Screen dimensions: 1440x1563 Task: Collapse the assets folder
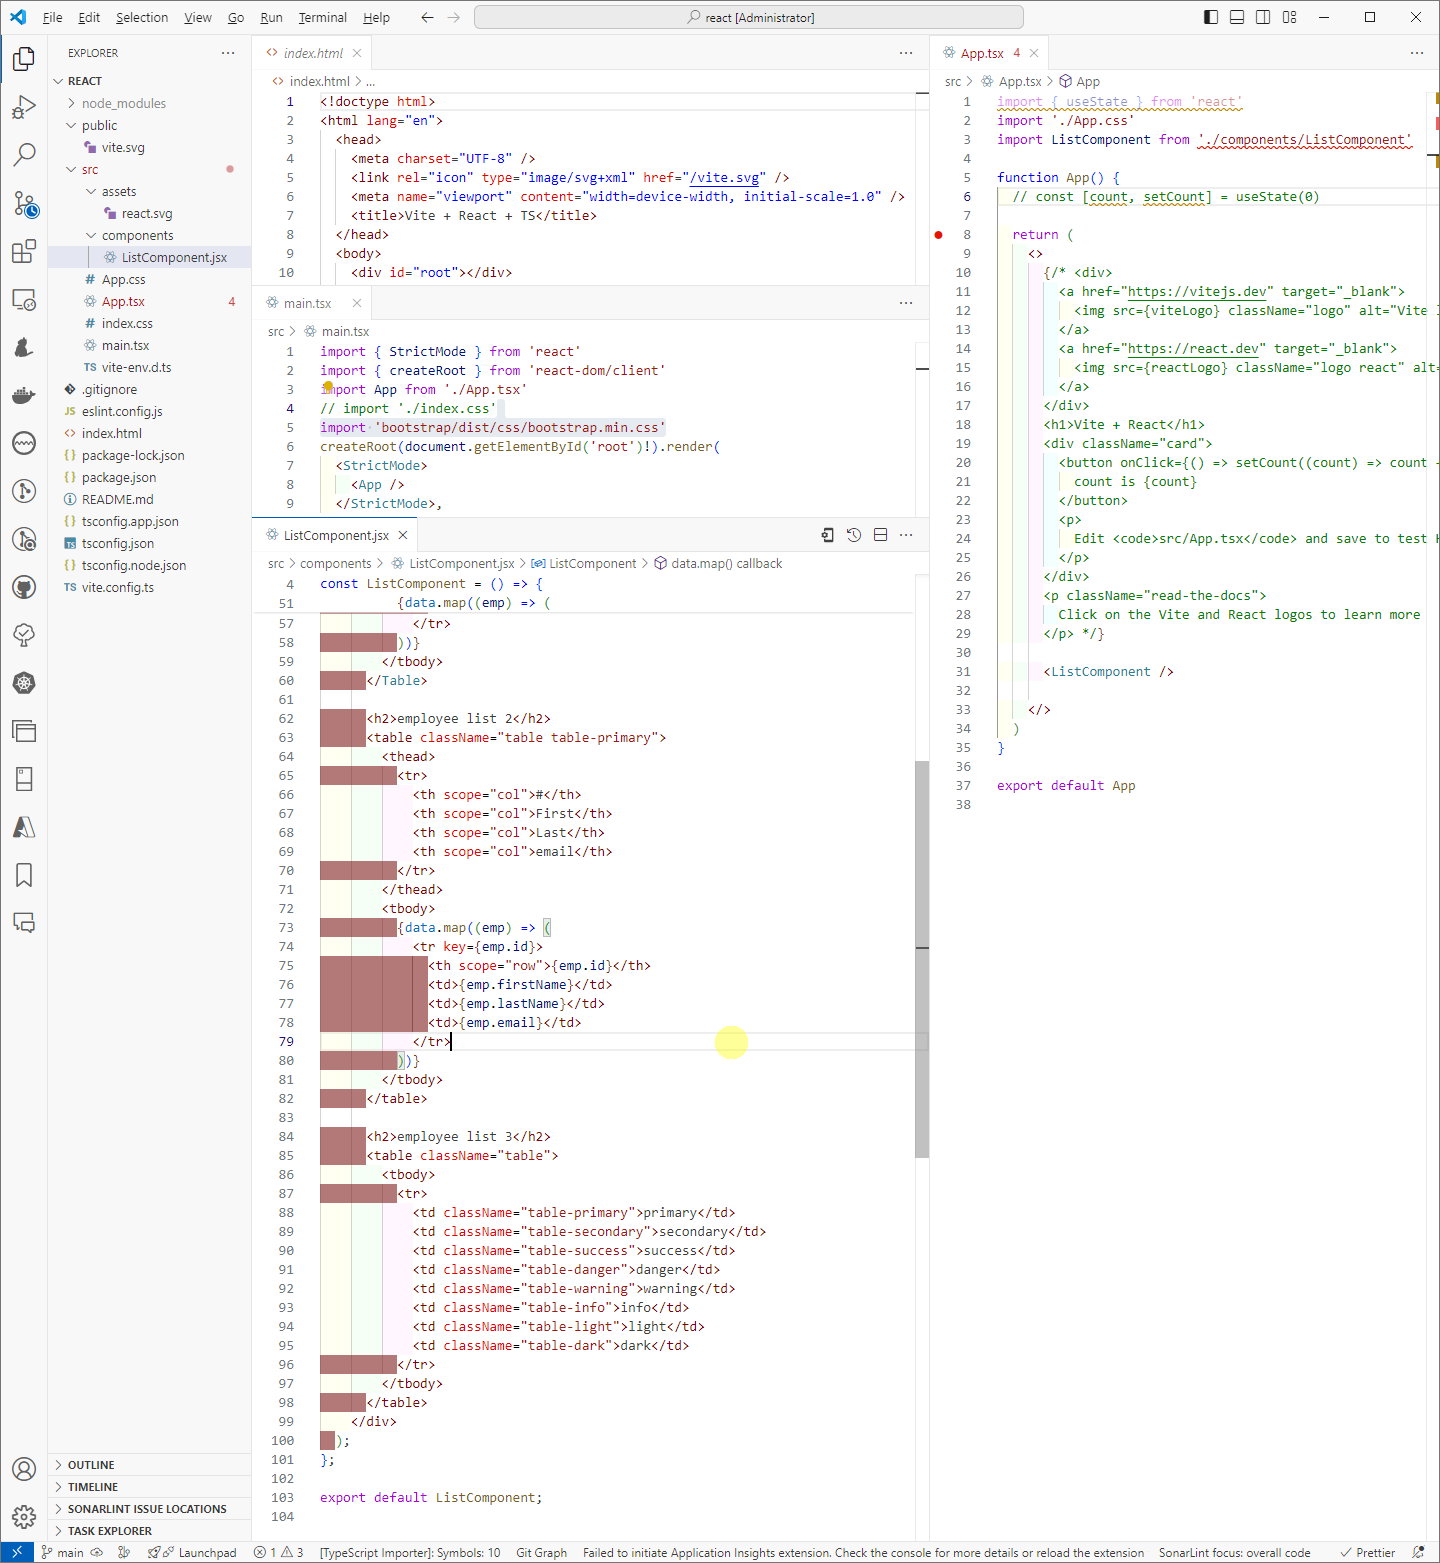[92, 191]
